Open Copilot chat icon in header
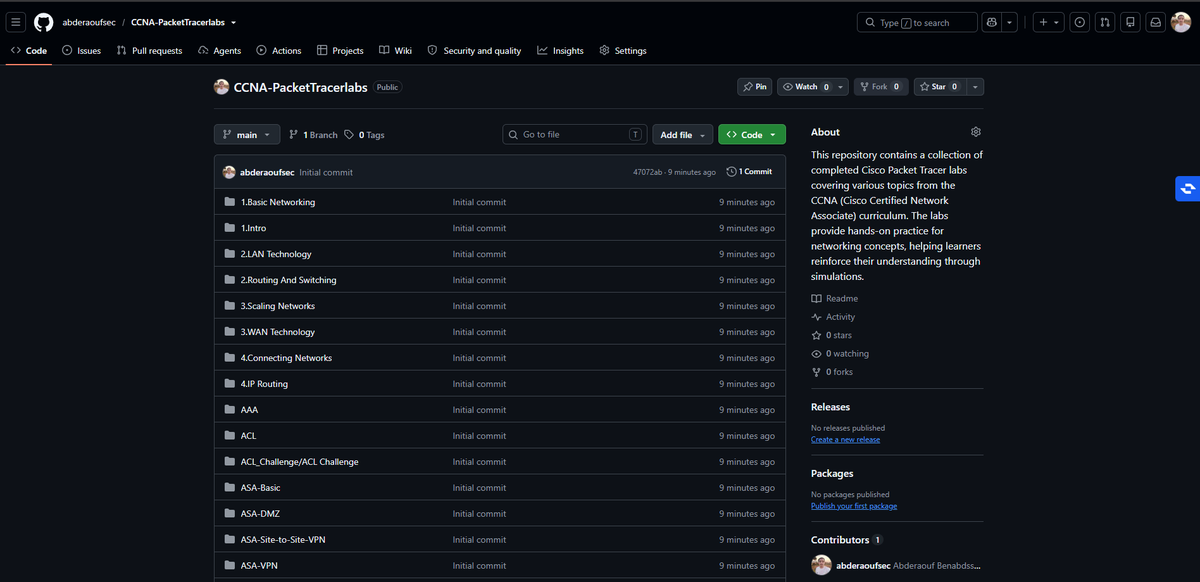1200x582 pixels. 992,22
